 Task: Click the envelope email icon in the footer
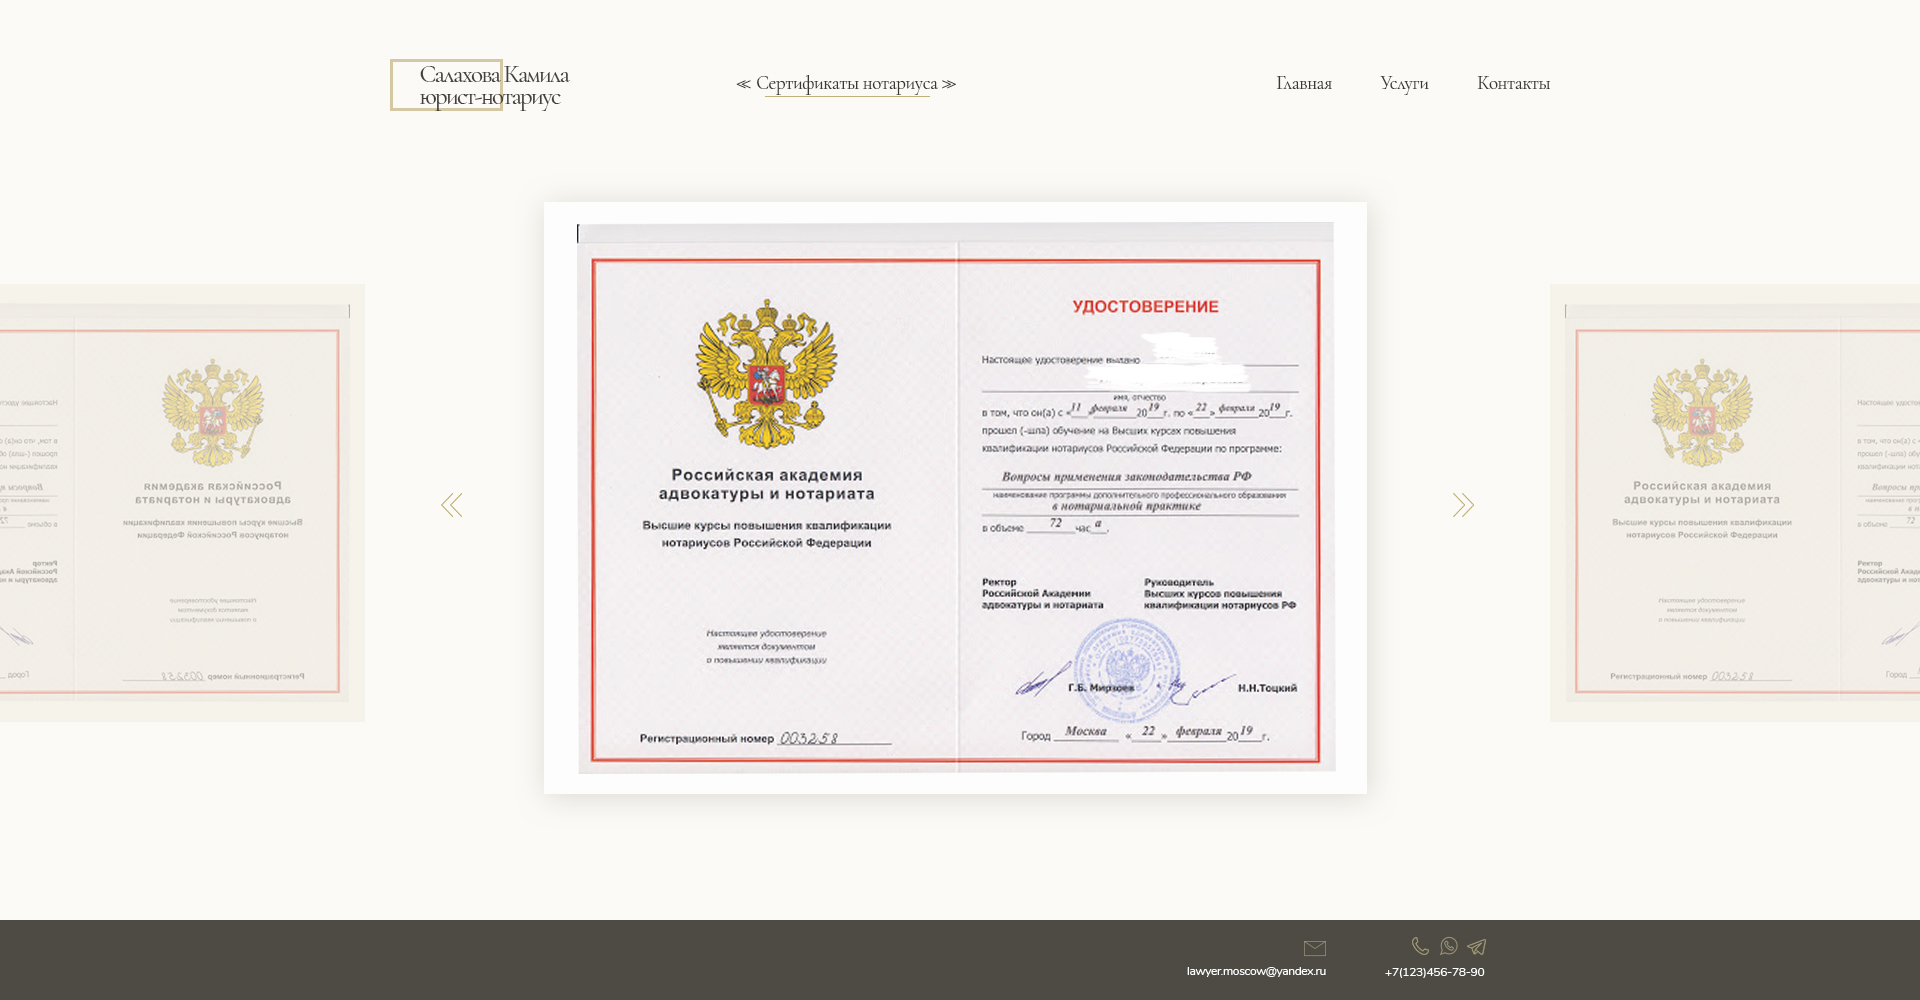click(x=1315, y=948)
